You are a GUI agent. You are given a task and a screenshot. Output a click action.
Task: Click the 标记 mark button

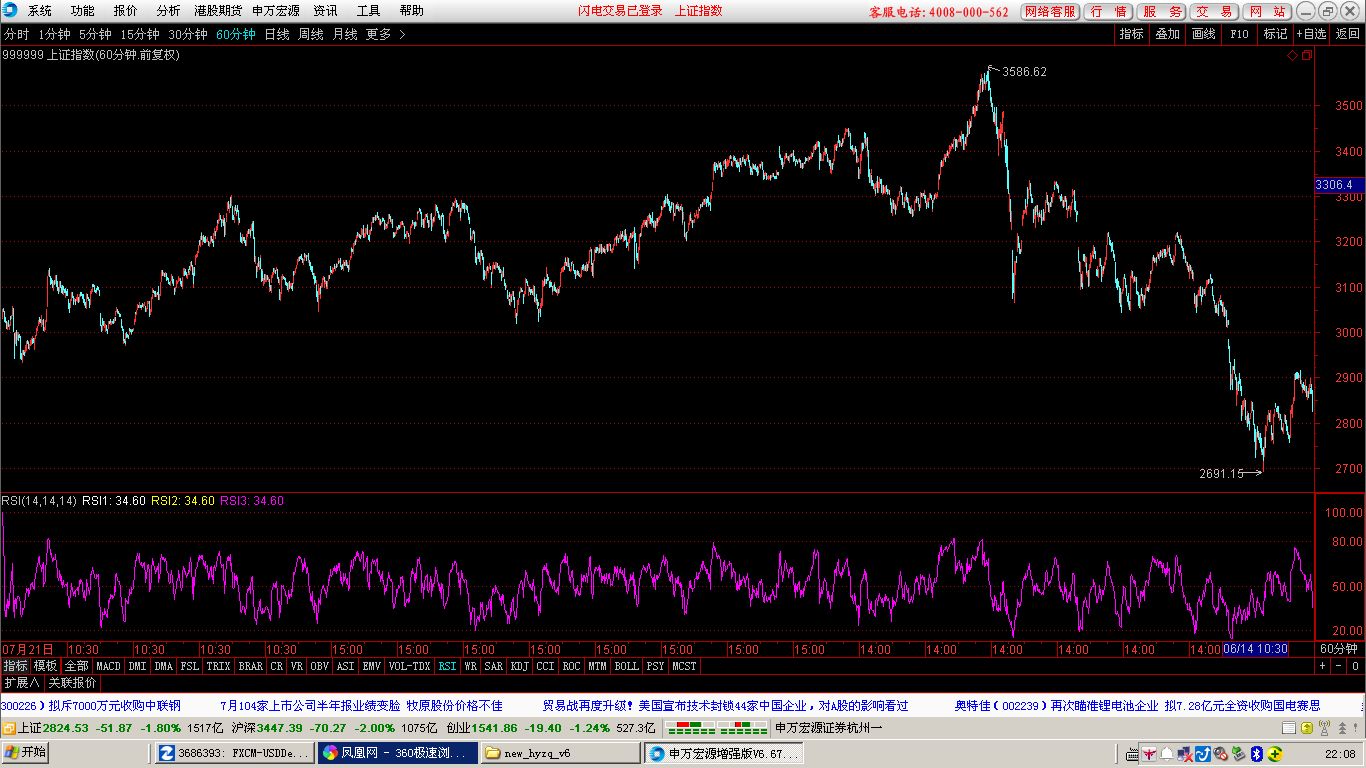tap(1275, 34)
